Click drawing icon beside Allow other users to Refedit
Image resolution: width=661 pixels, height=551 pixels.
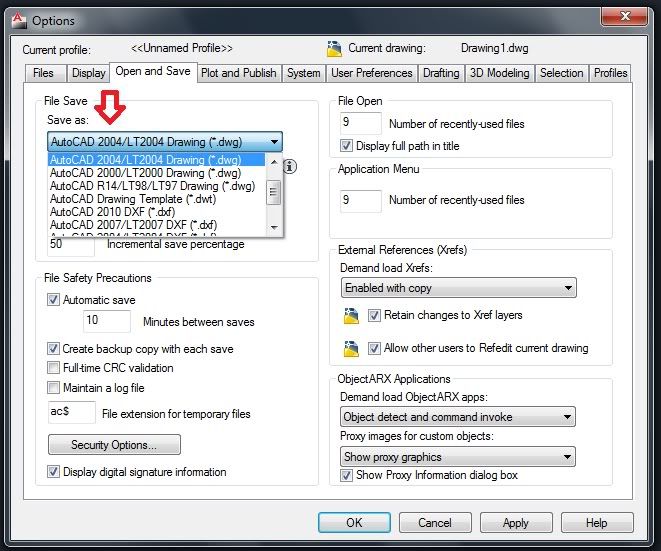tap(351, 348)
